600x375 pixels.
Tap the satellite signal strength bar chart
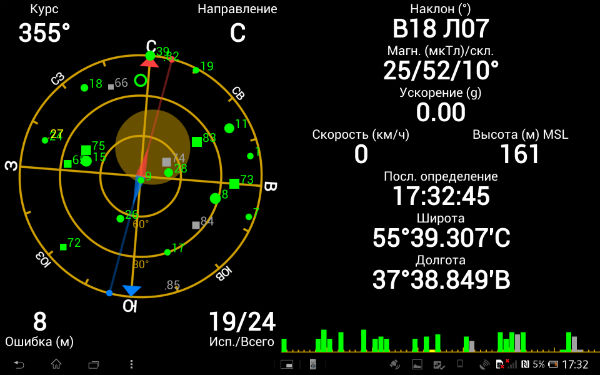click(440, 341)
